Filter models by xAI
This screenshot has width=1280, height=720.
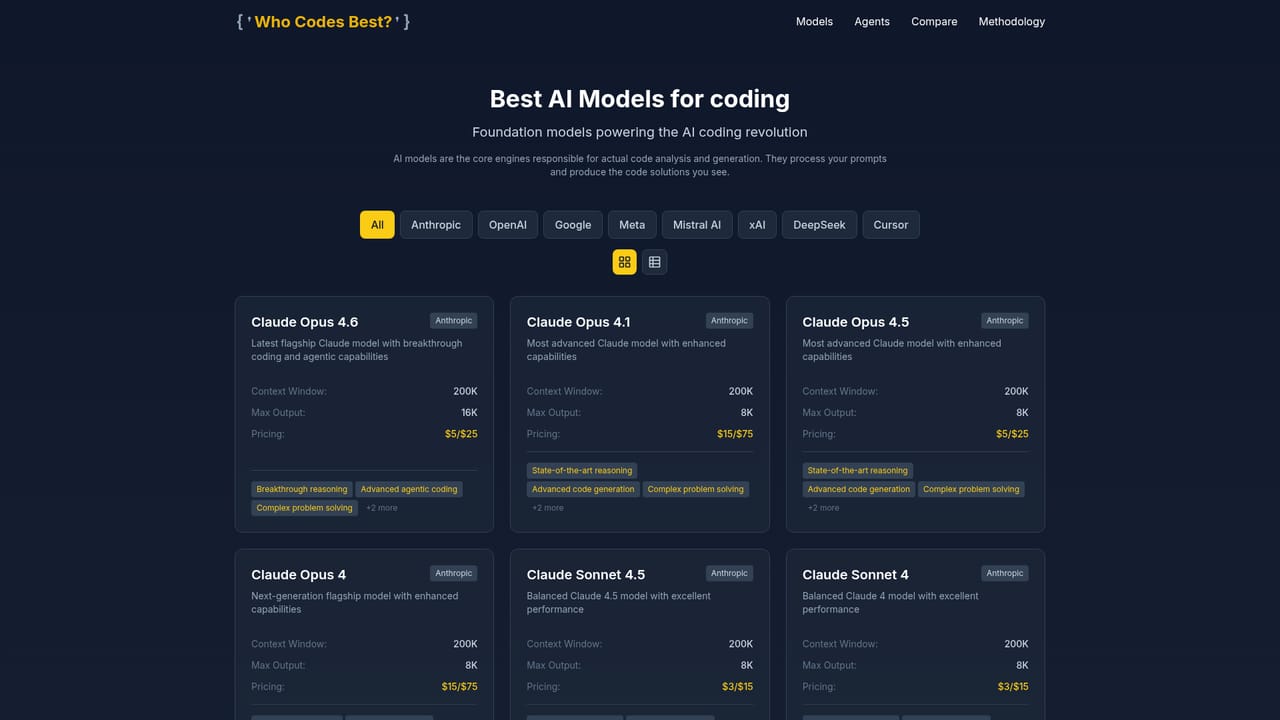click(757, 225)
